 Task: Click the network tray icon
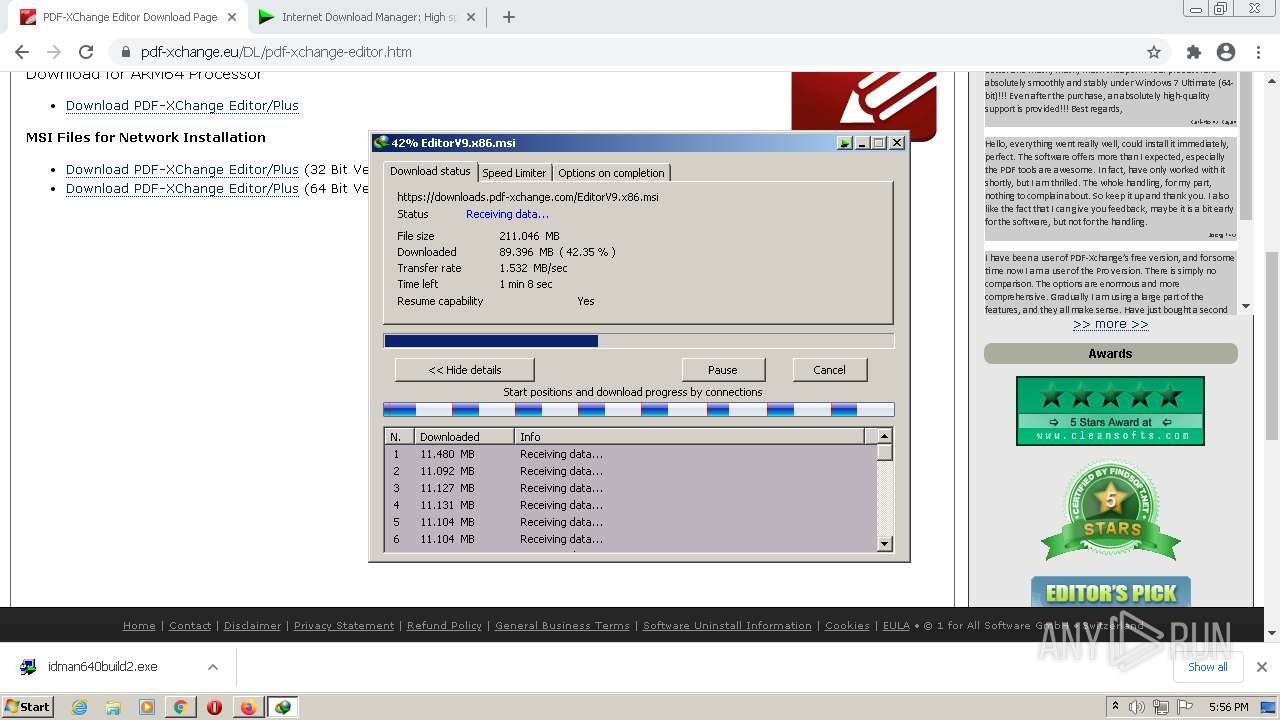pyautogui.click(x=1161, y=707)
